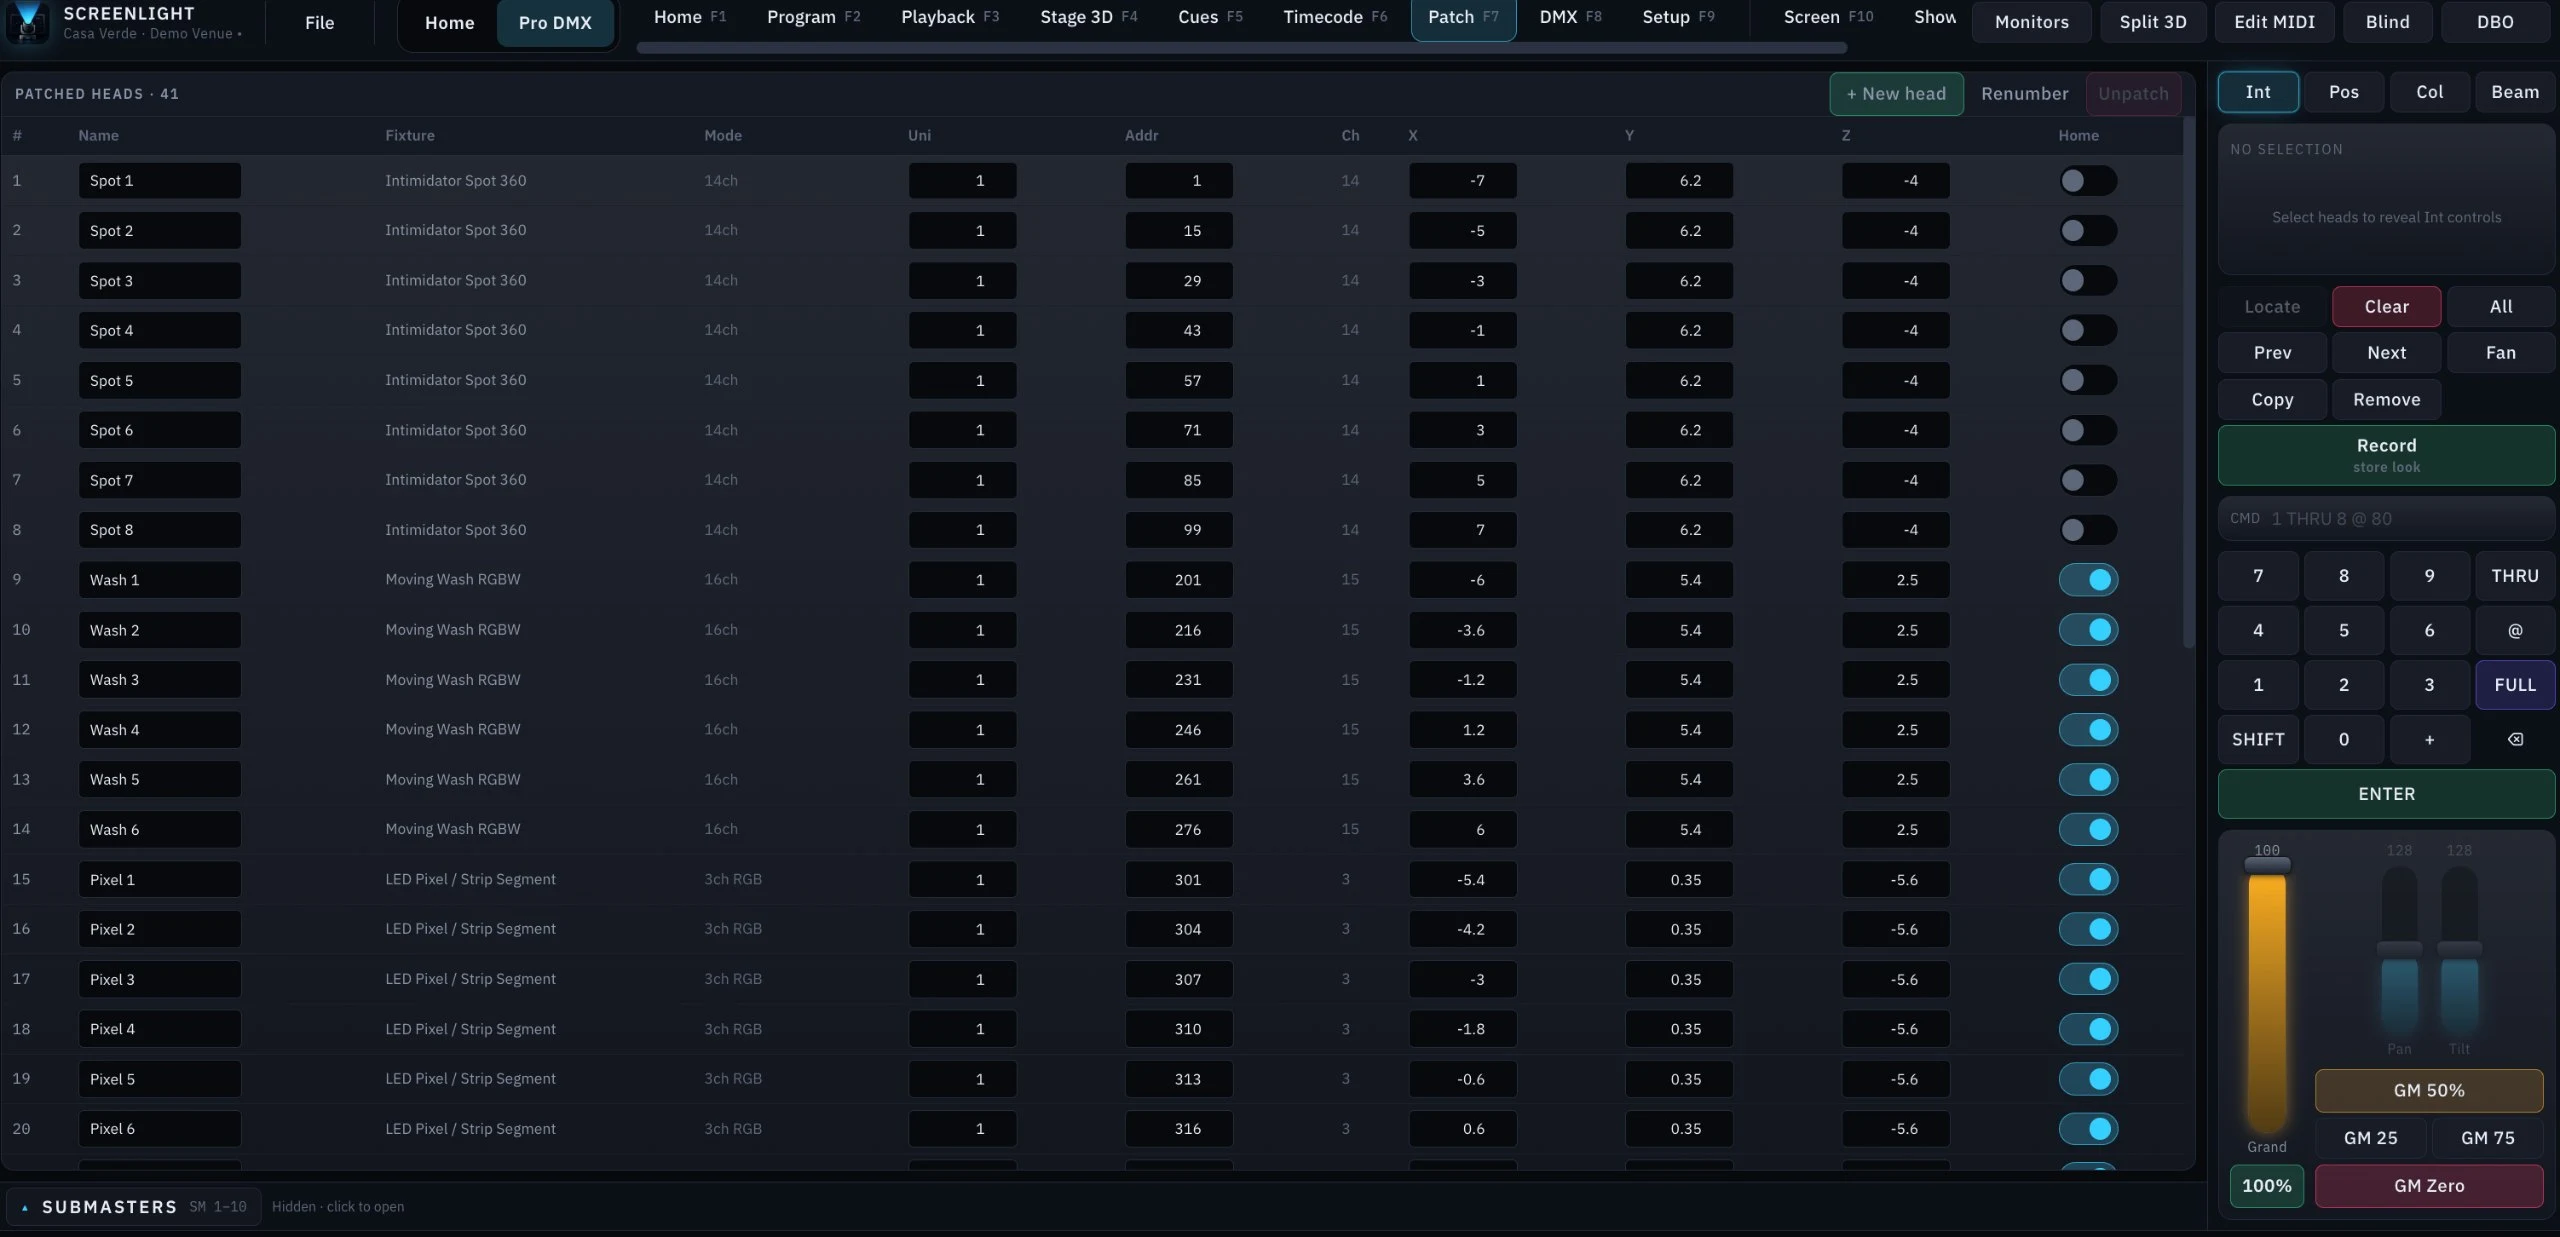Click the Edit MIDI button
Screen dimensions: 2560x1237
2274,22
